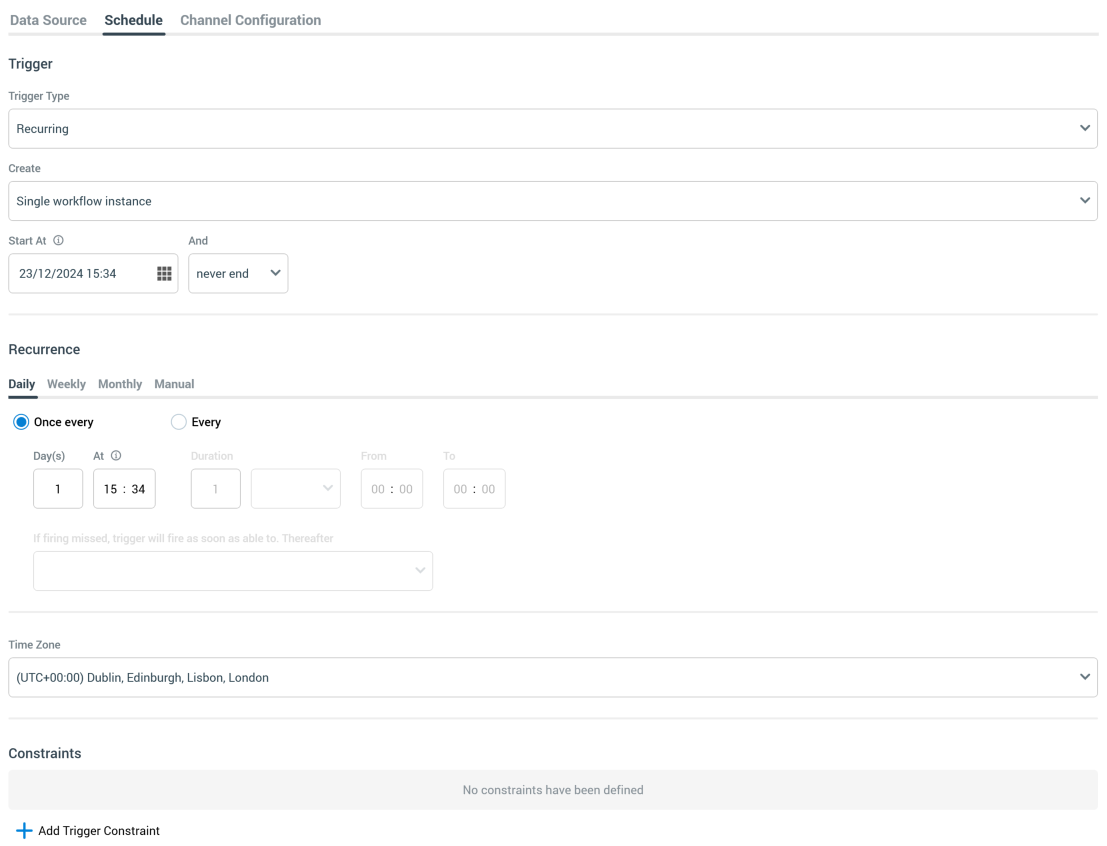Open the never end dropdown
Viewport: 1107px width, 846px height.
tap(238, 274)
